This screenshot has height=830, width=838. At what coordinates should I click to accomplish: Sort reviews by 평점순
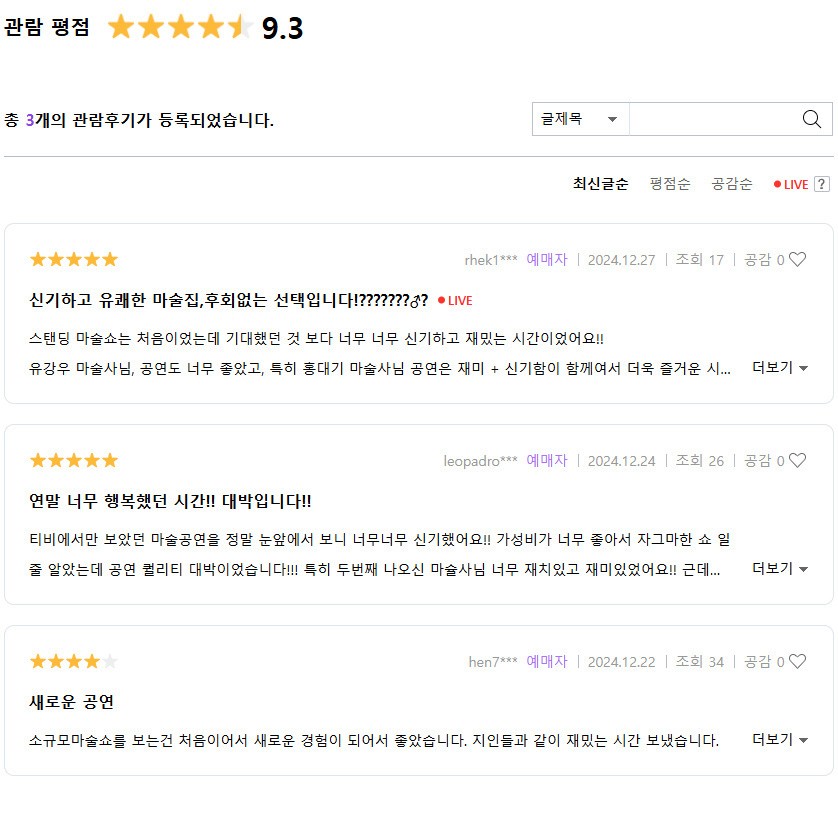point(670,184)
